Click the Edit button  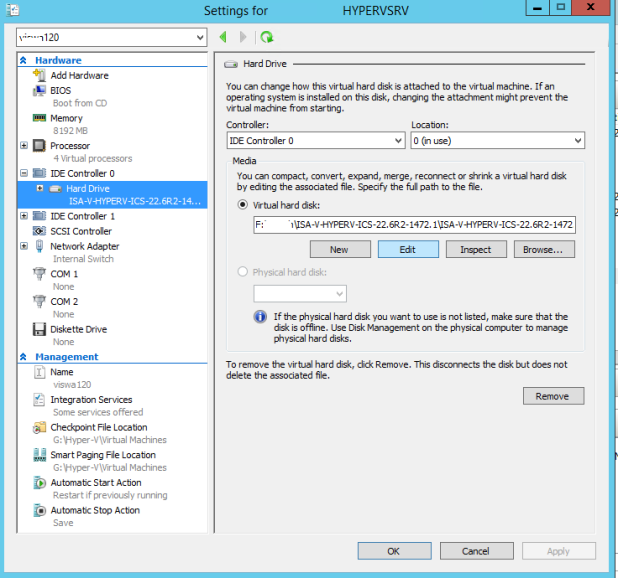408,249
